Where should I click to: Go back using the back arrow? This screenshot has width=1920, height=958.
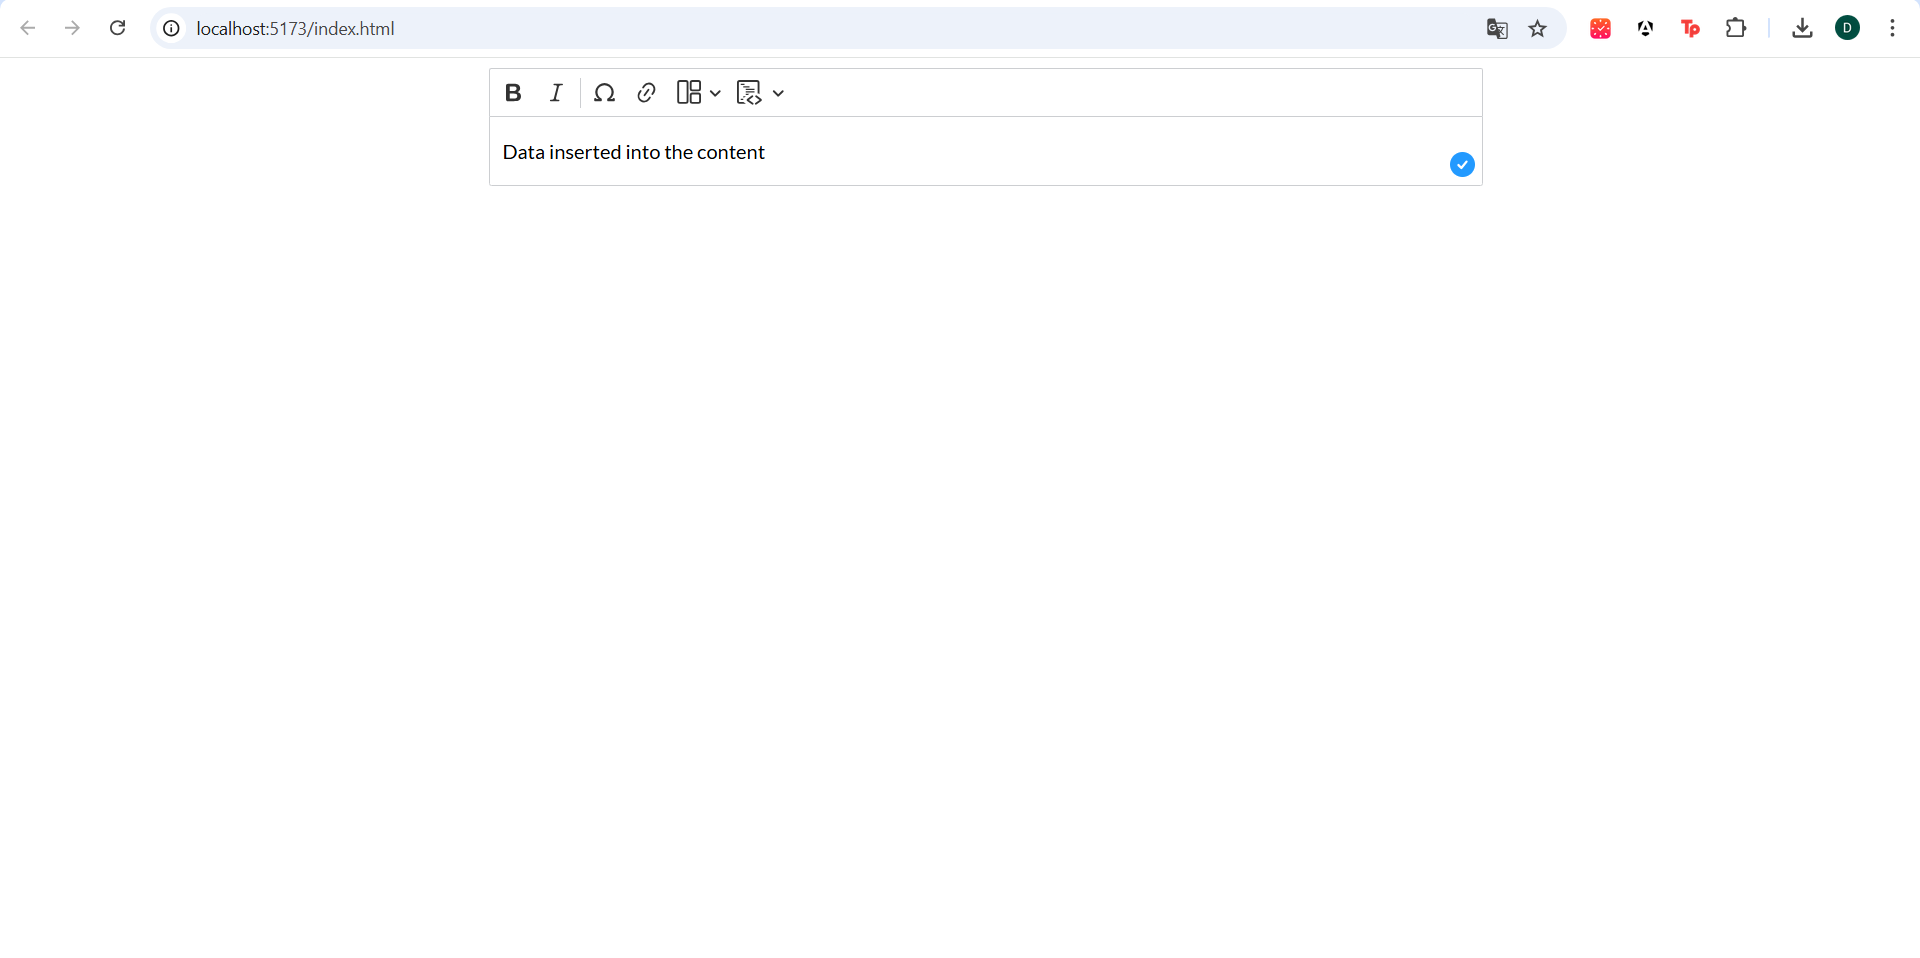click(x=28, y=28)
